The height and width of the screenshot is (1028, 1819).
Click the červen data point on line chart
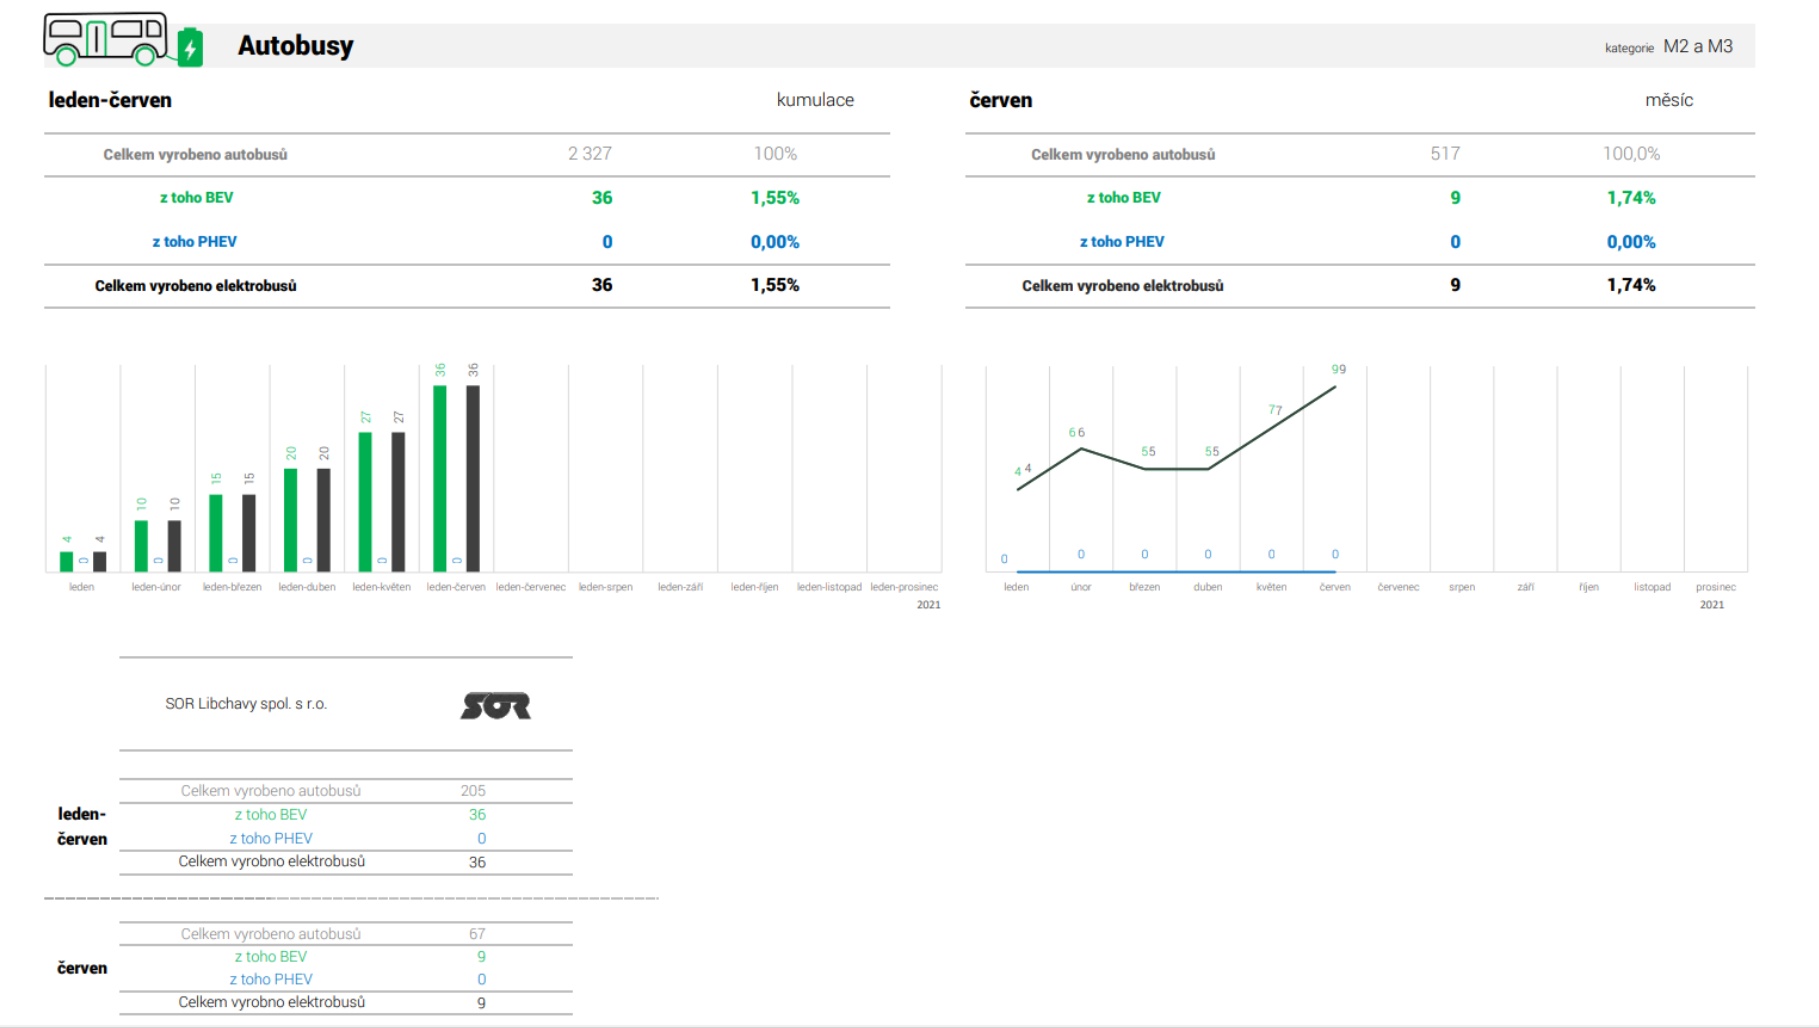pyautogui.click(x=1335, y=387)
